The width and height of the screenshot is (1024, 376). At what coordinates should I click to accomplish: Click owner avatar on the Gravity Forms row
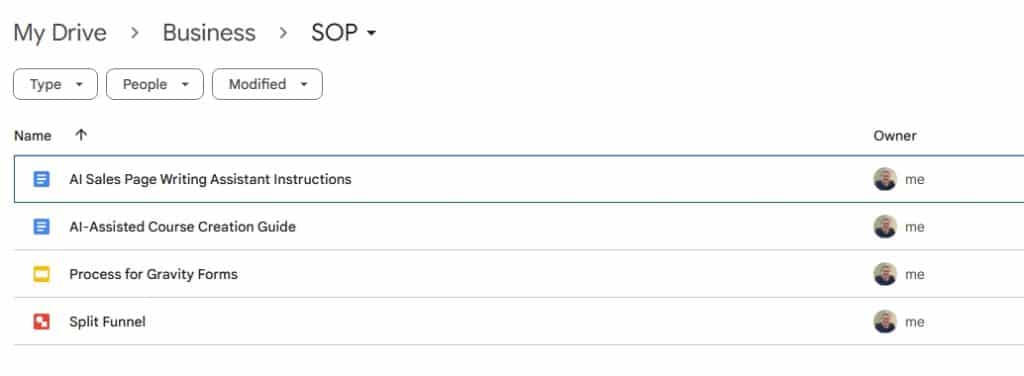coord(885,274)
